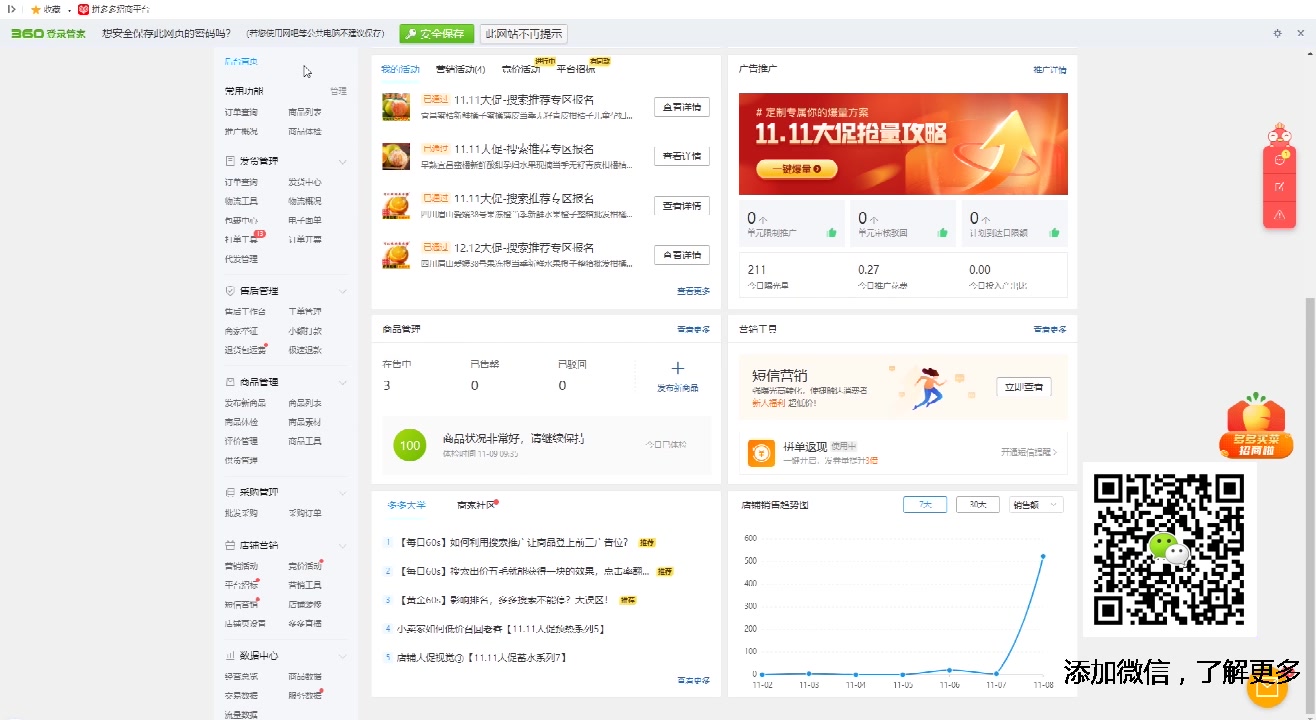Open 发布新商品 in the sidebar
The width and height of the screenshot is (1316, 720).
(x=246, y=403)
